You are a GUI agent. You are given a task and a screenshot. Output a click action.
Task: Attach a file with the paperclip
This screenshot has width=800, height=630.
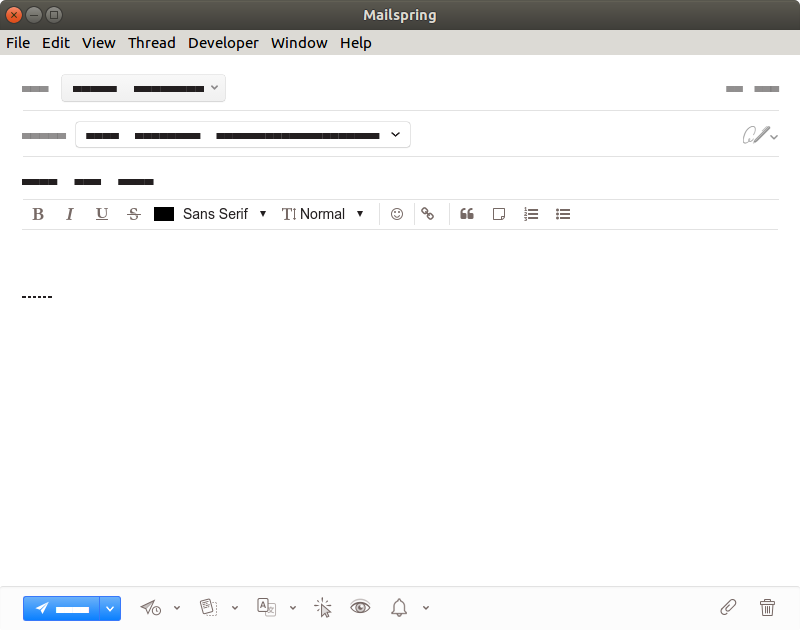pos(729,607)
